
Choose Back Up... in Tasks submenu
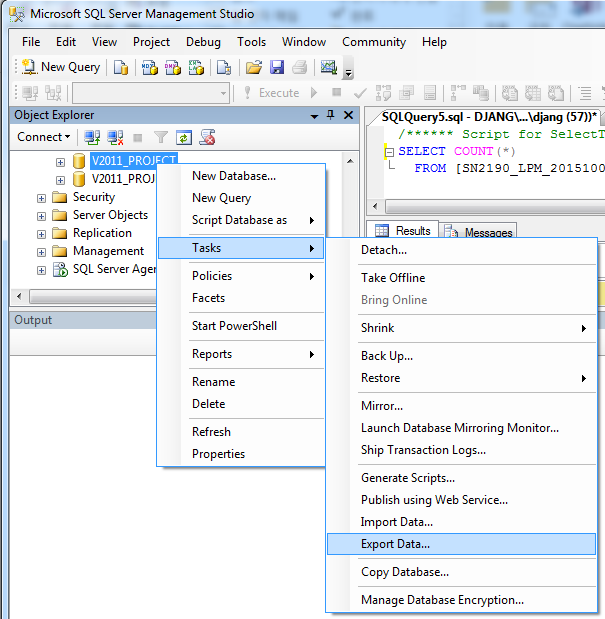[461, 356]
